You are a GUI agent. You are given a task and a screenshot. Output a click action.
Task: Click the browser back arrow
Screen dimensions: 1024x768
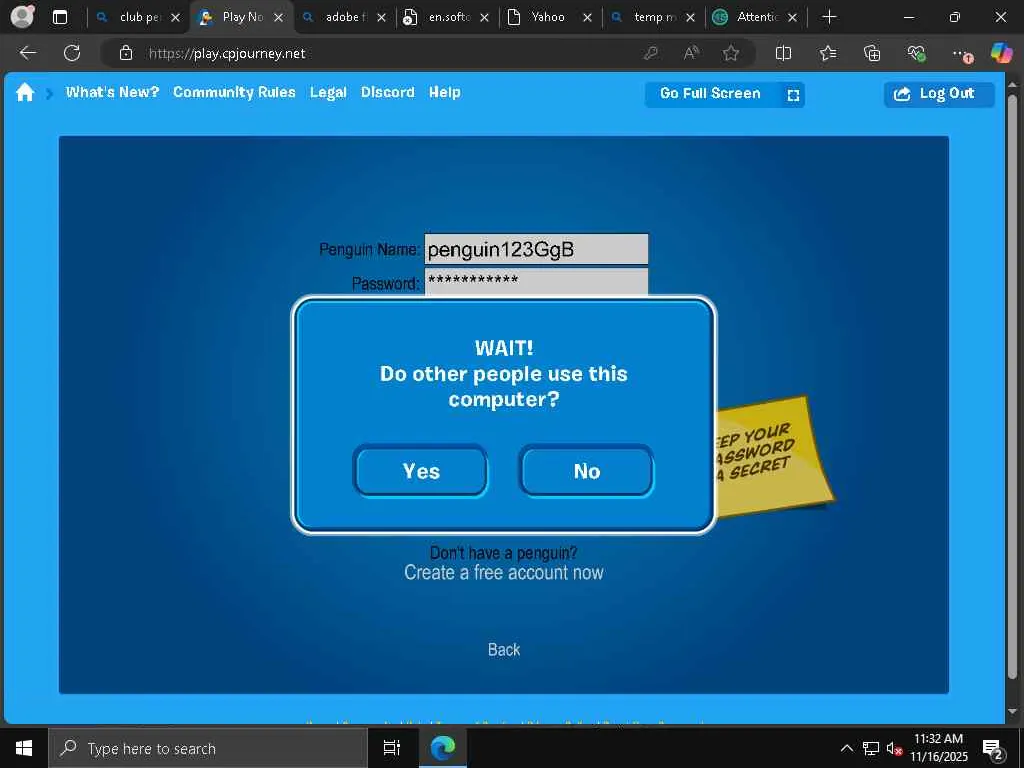pyautogui.click(x=27, y=53)
